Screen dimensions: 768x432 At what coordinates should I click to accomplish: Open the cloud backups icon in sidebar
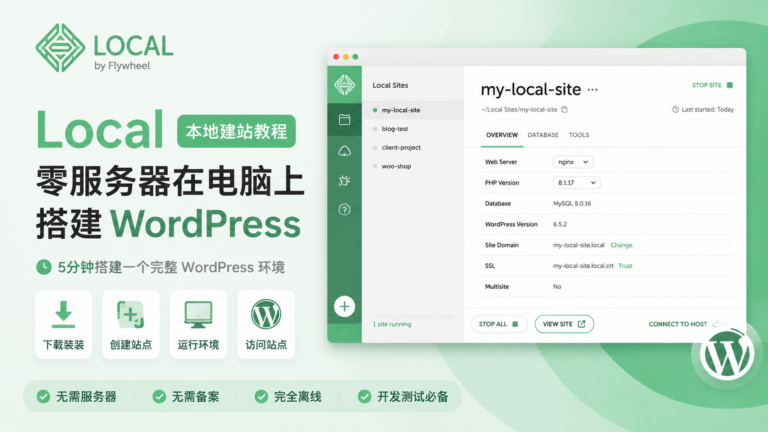344,151
